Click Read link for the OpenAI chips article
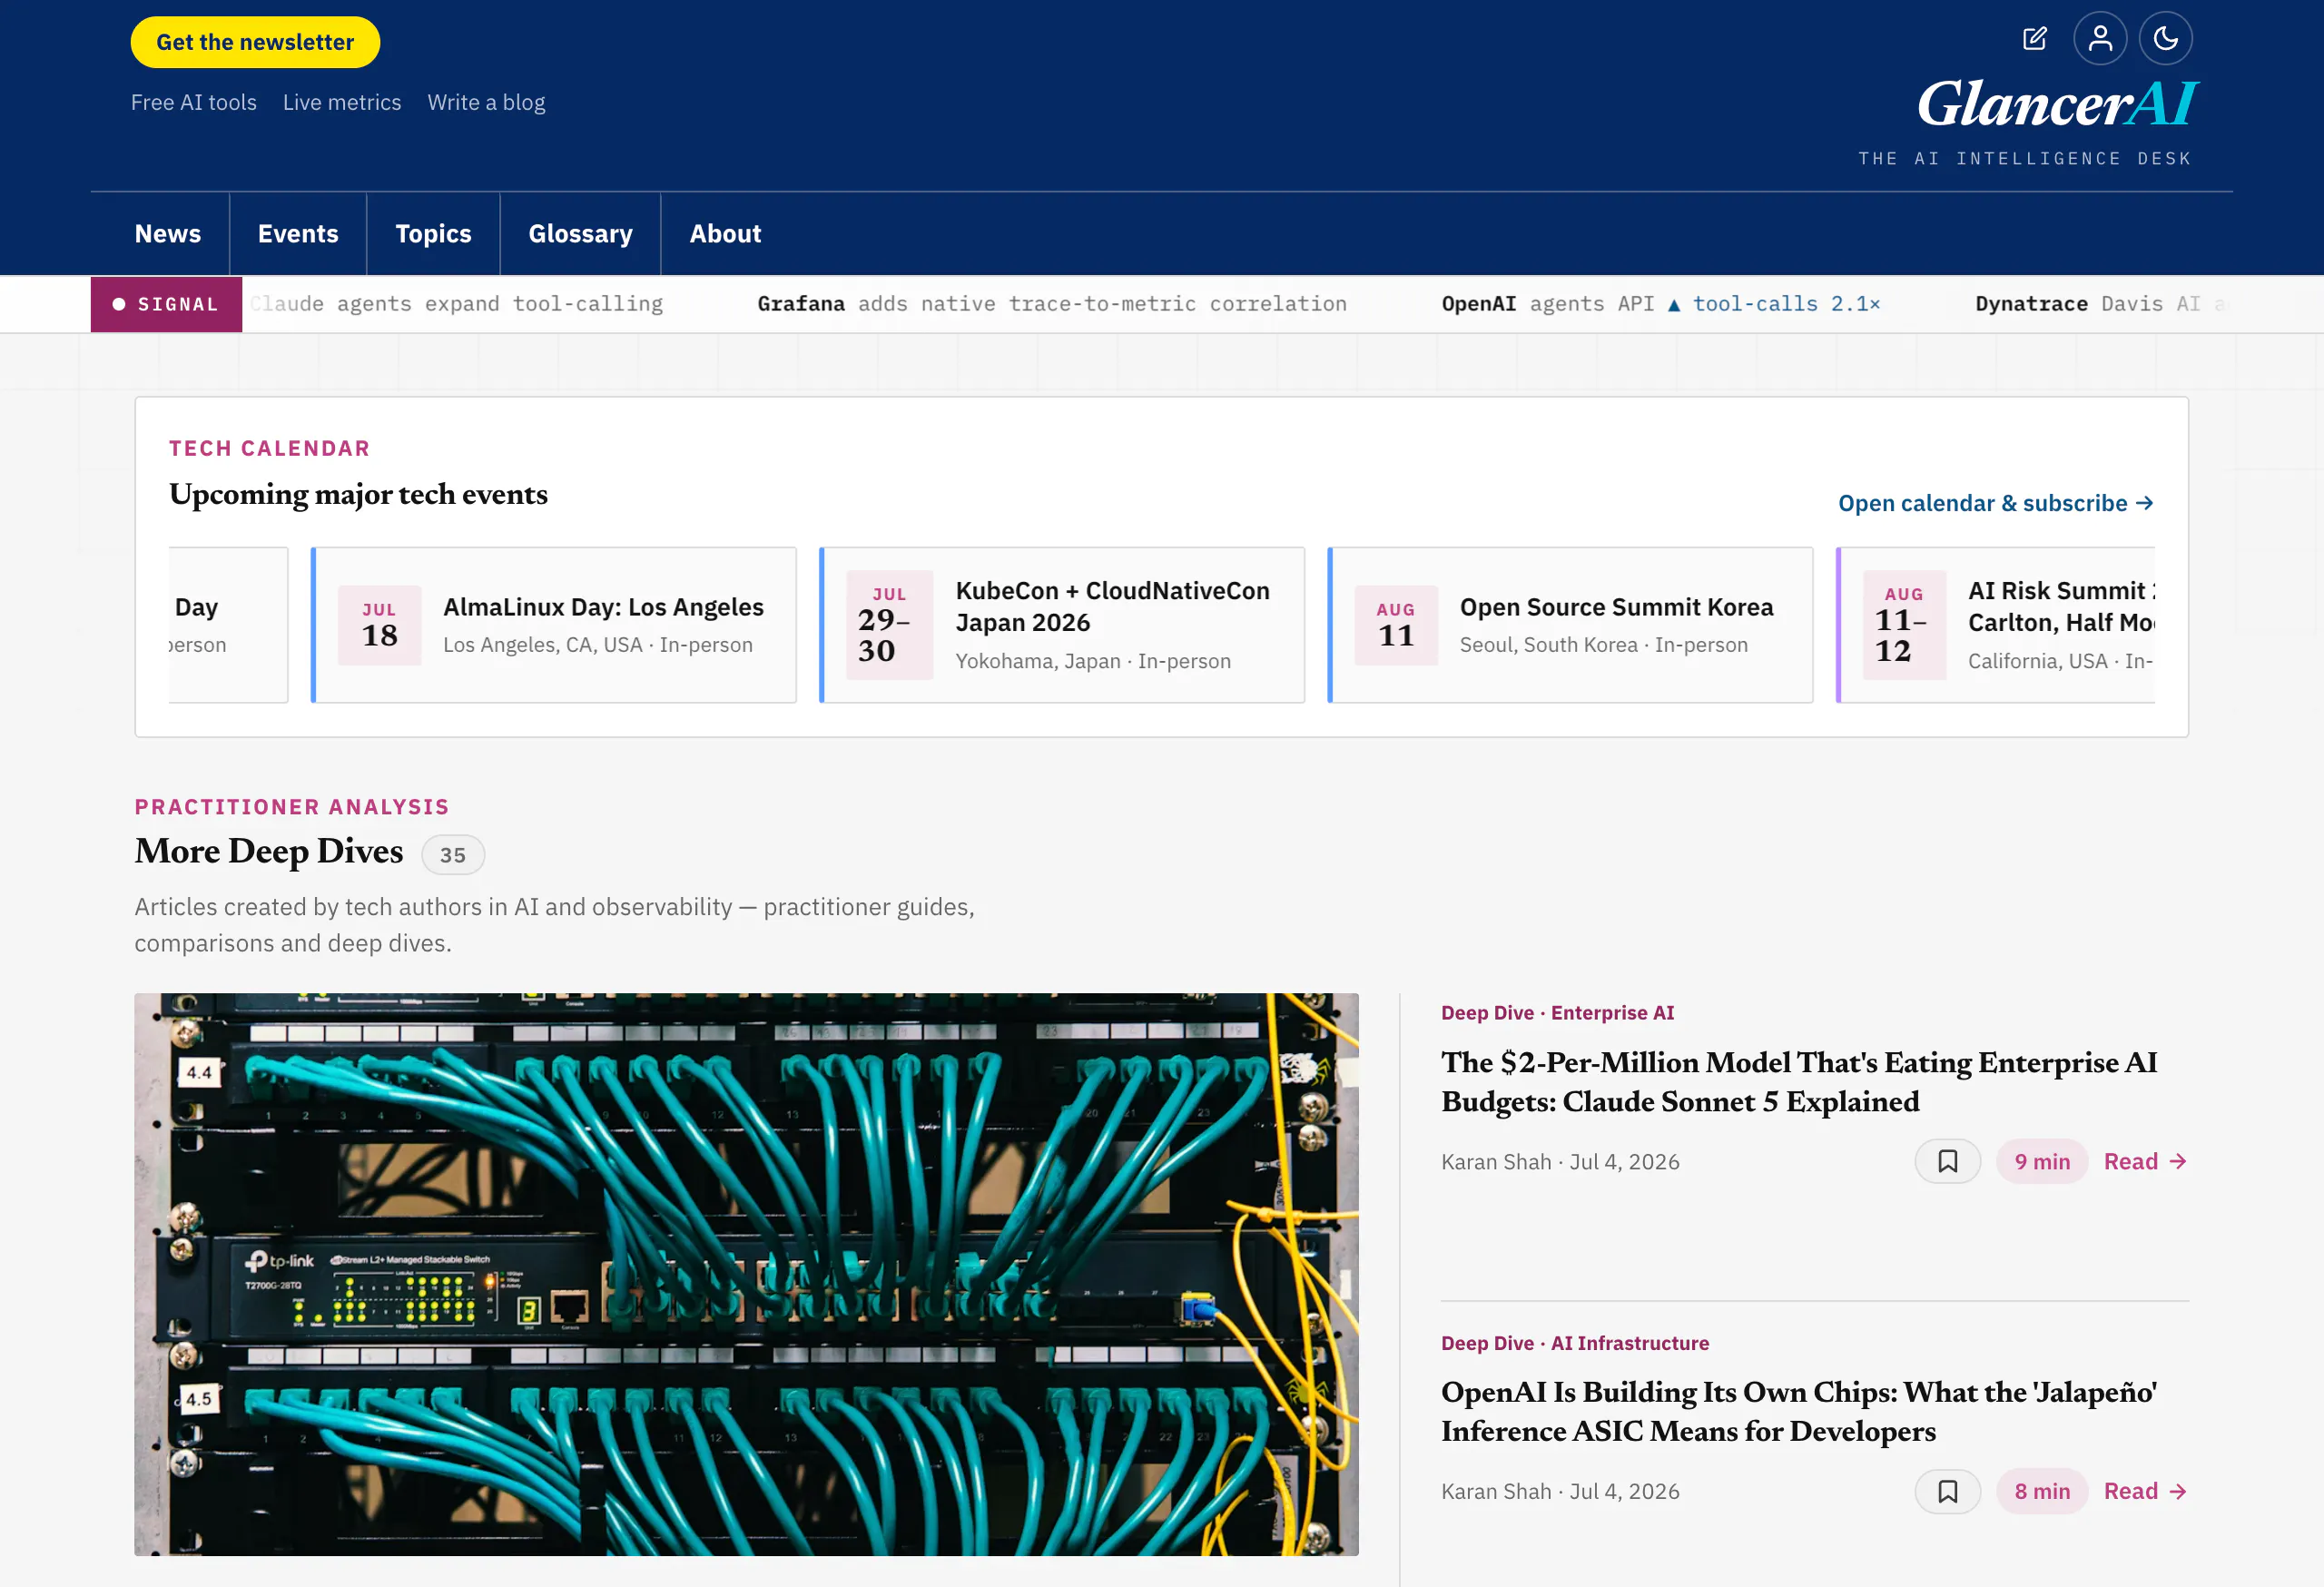Screen dimensions: 2324x1587 coord(2145,1491)
